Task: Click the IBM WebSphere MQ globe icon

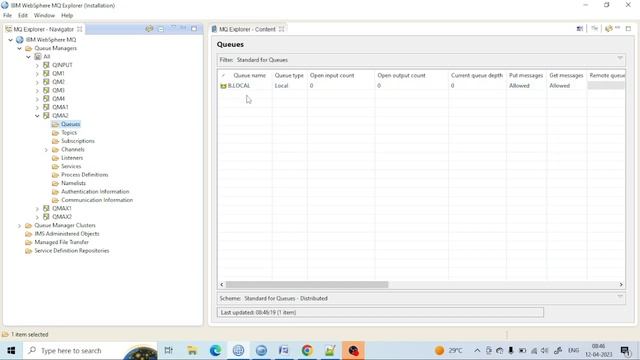Action: coord(20,40)
